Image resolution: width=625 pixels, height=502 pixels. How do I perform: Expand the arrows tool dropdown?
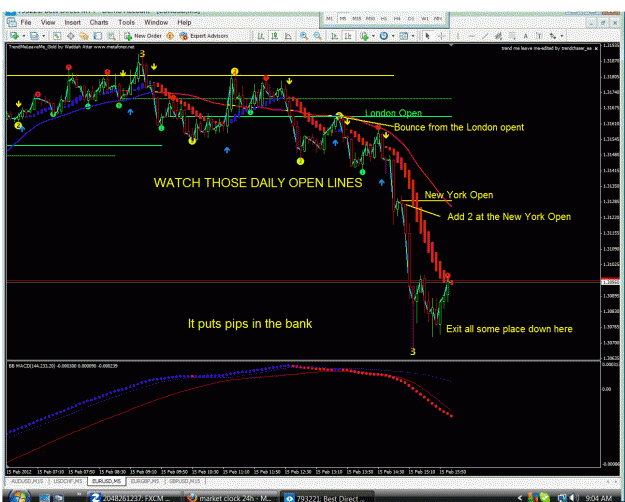click(x=562, y=36)
